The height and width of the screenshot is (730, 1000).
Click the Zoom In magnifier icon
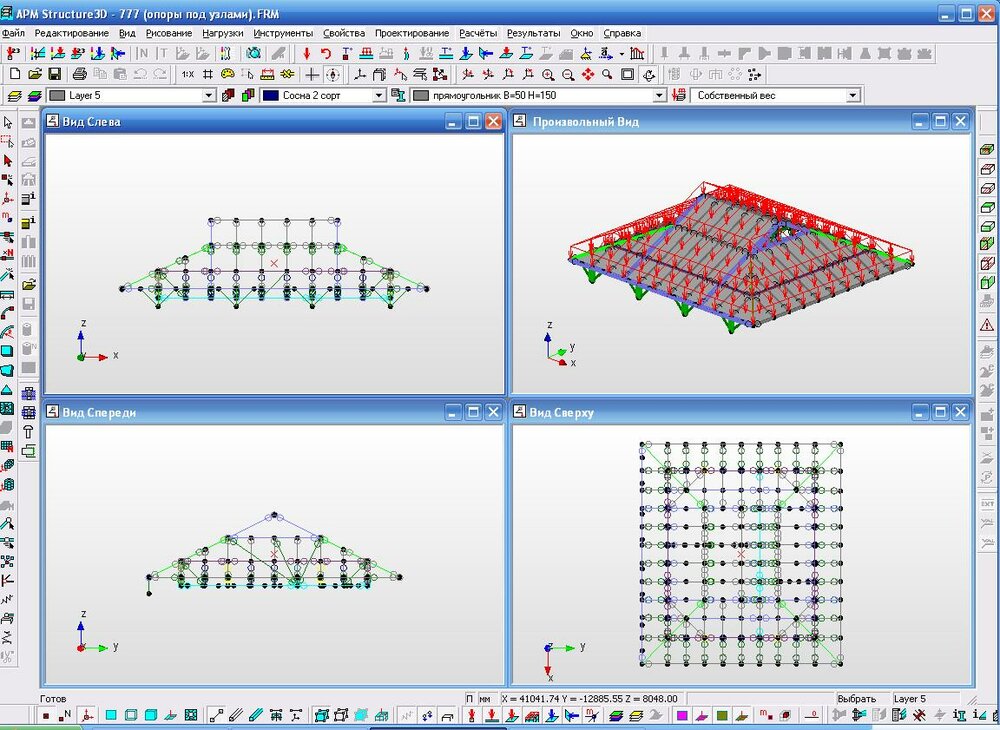pos(548,74)
